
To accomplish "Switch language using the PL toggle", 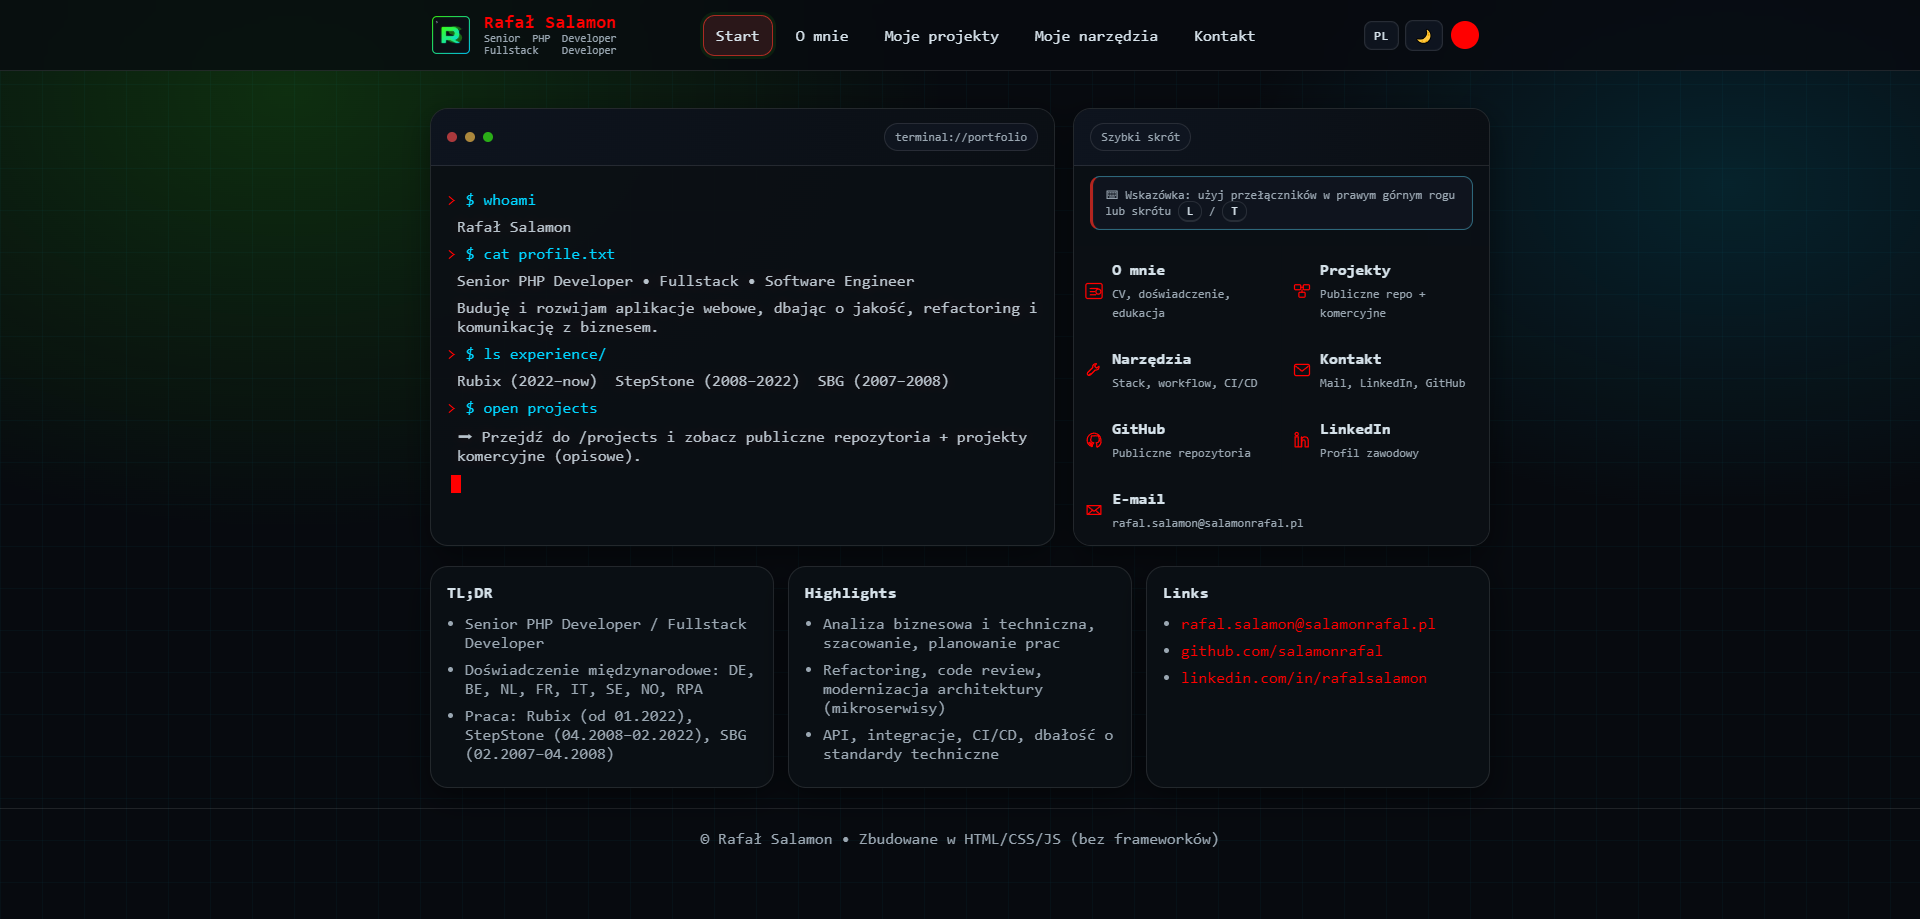I will pos(1381,35).
